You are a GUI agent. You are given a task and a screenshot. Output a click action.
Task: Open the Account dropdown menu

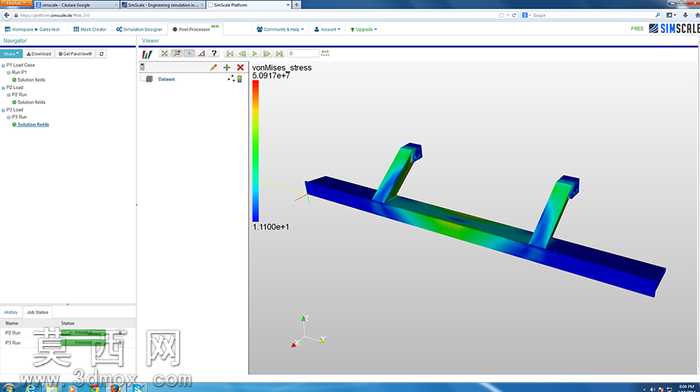click(x=327, y=29)
